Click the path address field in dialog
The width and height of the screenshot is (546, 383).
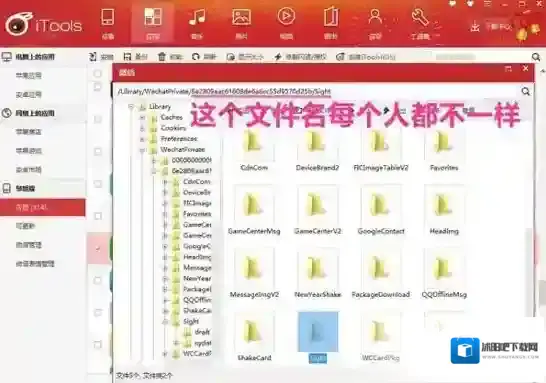click(x=317, y=92)
